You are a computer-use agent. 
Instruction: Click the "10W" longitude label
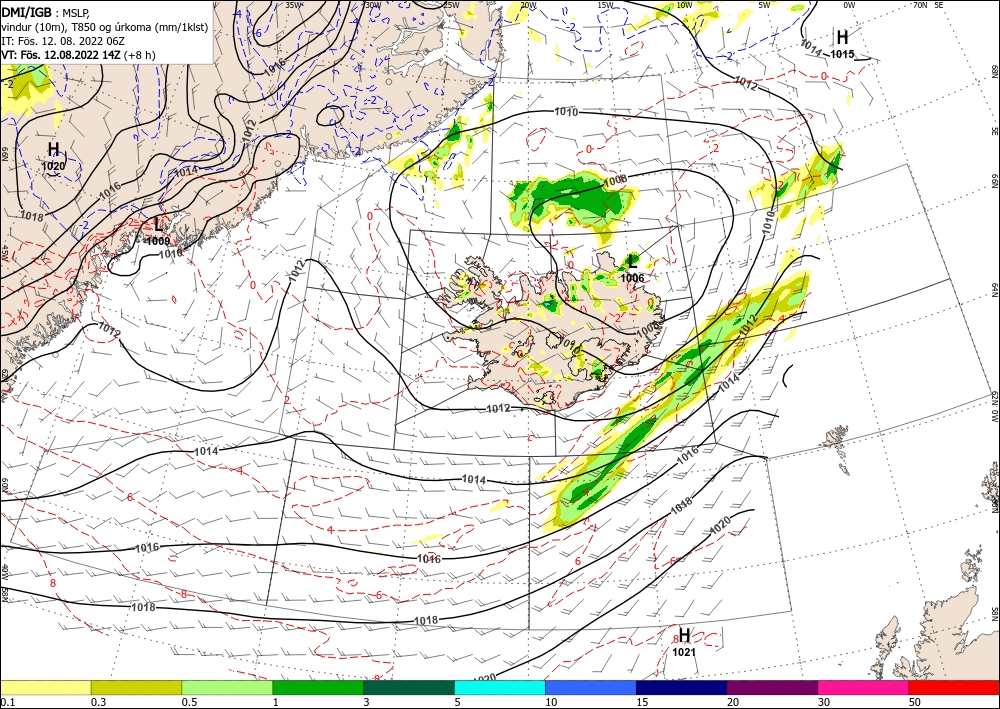684,4
